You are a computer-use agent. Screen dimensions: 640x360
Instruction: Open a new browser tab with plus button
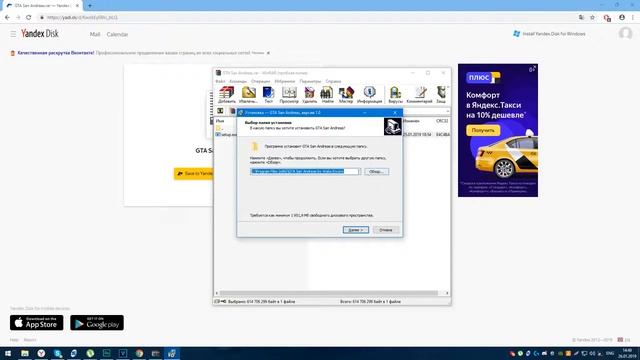(89, 6)
